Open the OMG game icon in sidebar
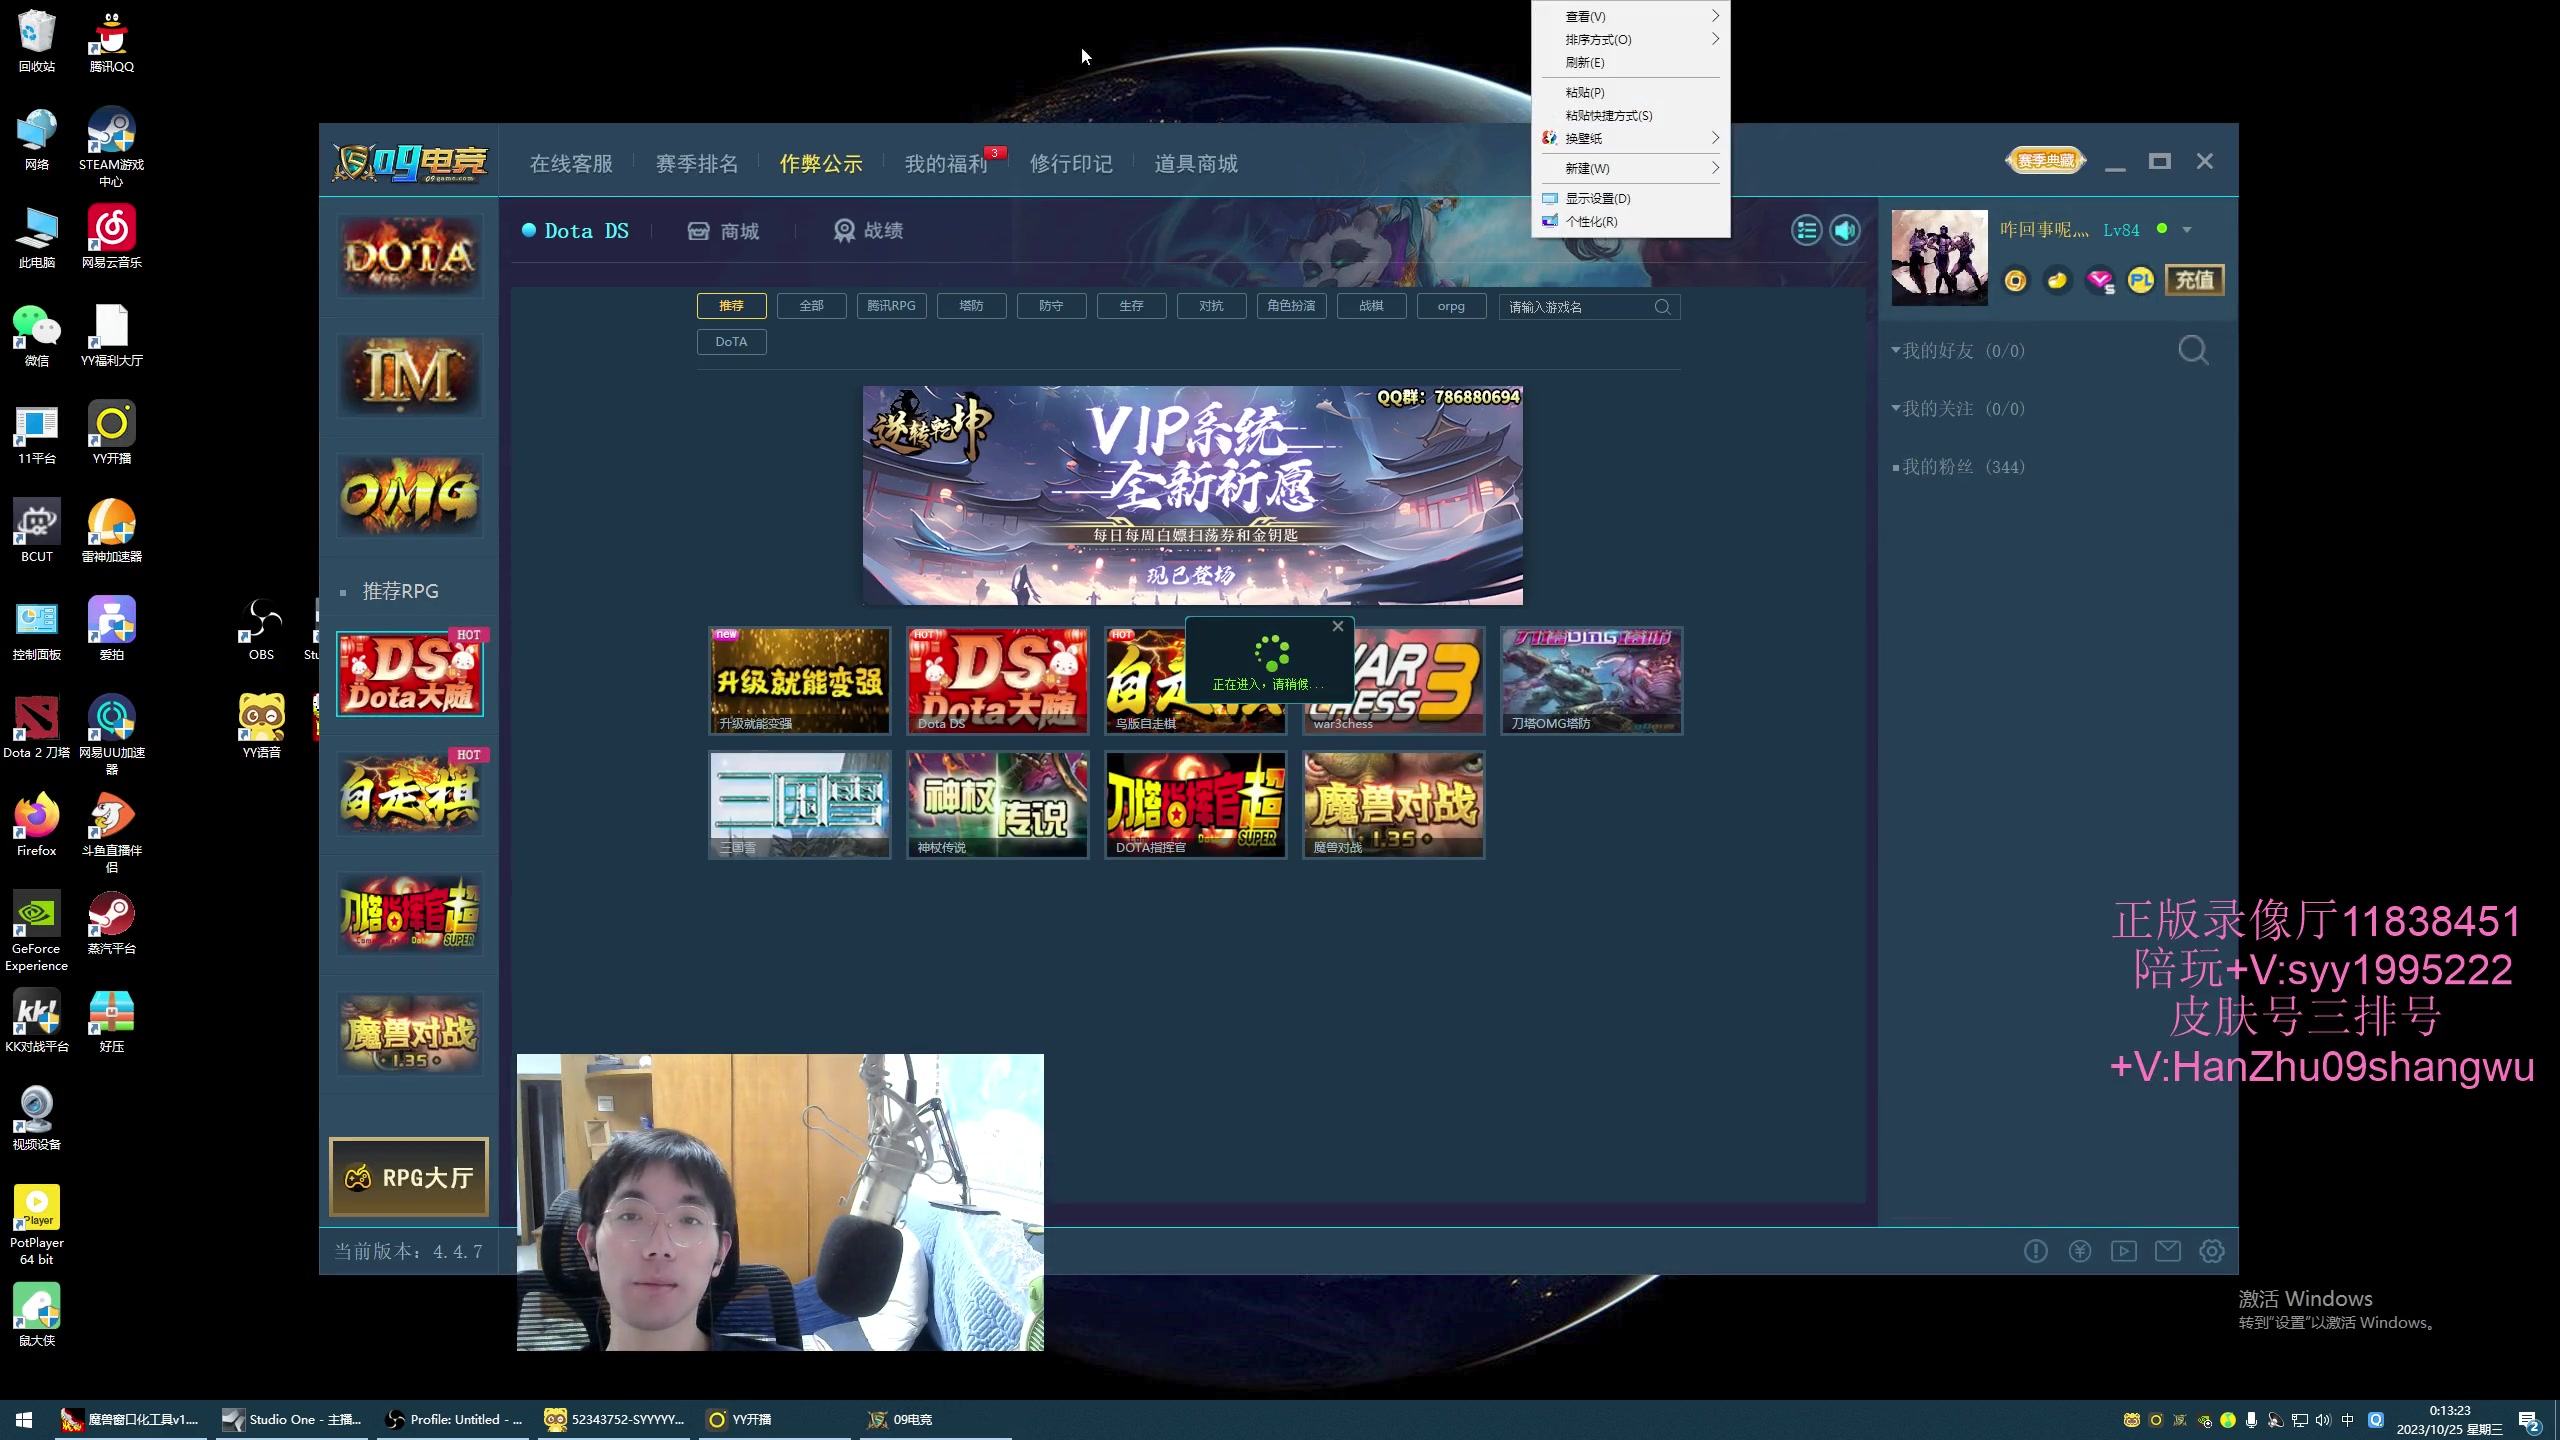The width and height of the screenshot is (2560, 1440). [x=409, y=496]
